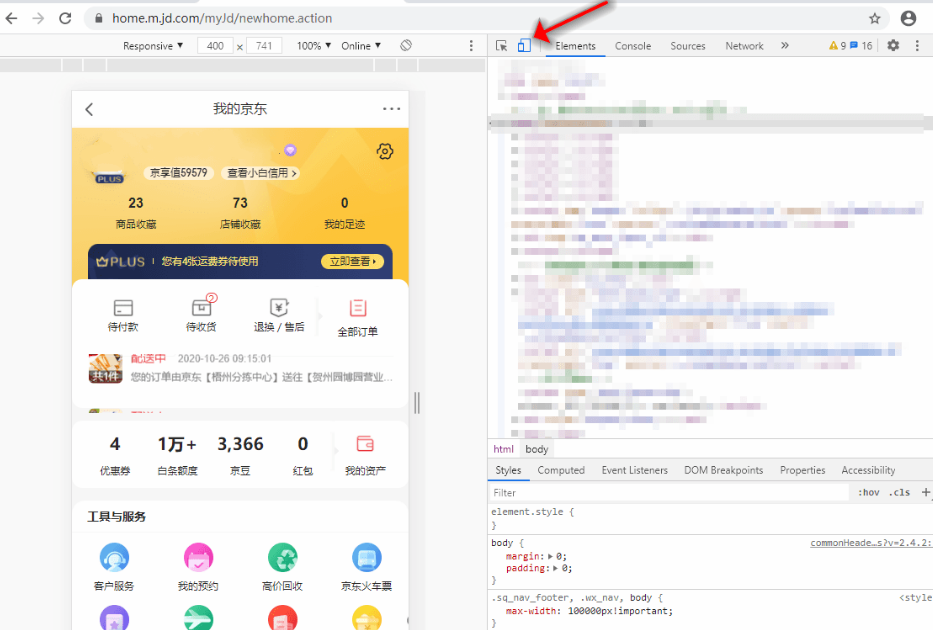This screenshot has width=933, height=630.
Task: Activate the inspect element picker icon
Action: tap(502, 46)
